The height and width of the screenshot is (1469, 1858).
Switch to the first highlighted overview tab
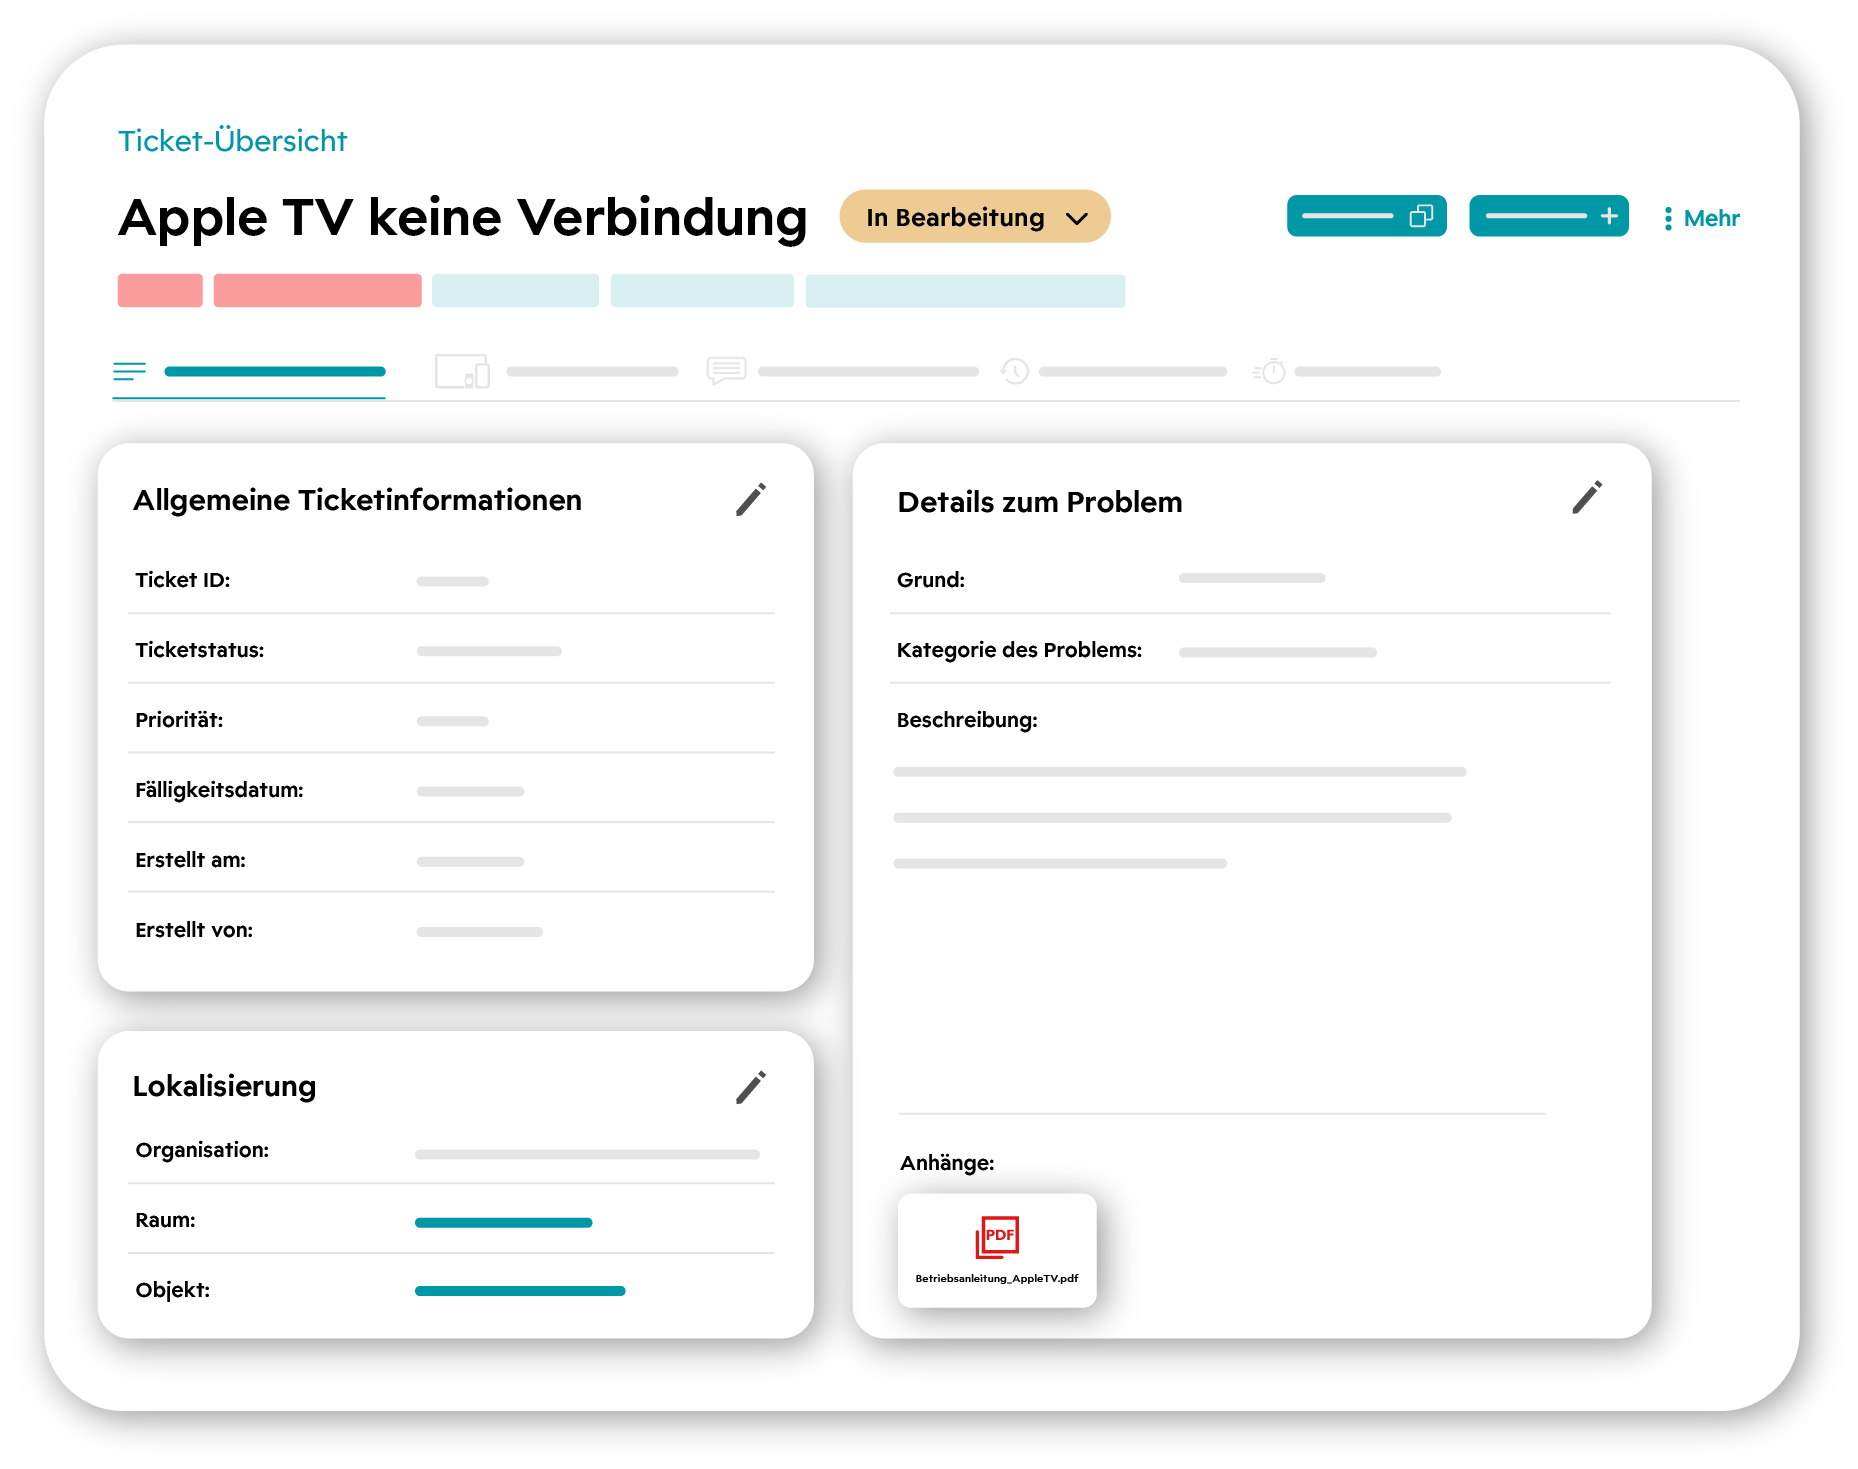[275, 371]
